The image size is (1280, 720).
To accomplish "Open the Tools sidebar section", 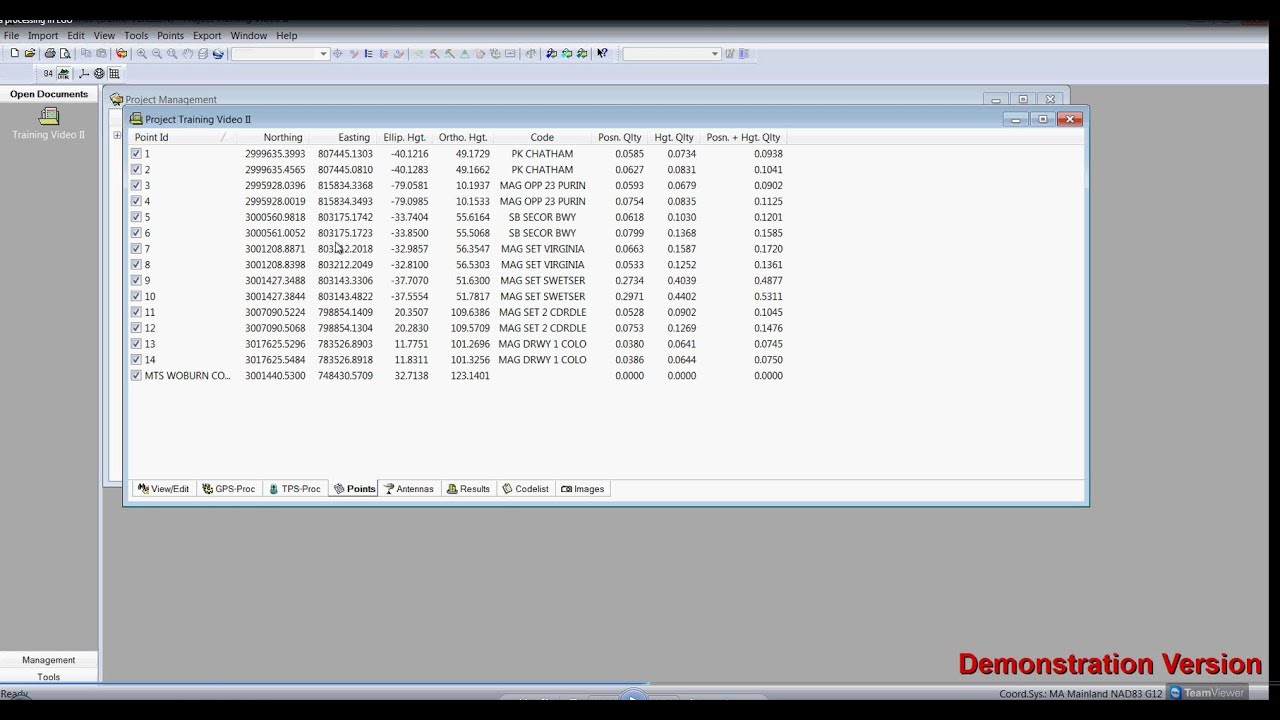I will (x=49, y=677).
